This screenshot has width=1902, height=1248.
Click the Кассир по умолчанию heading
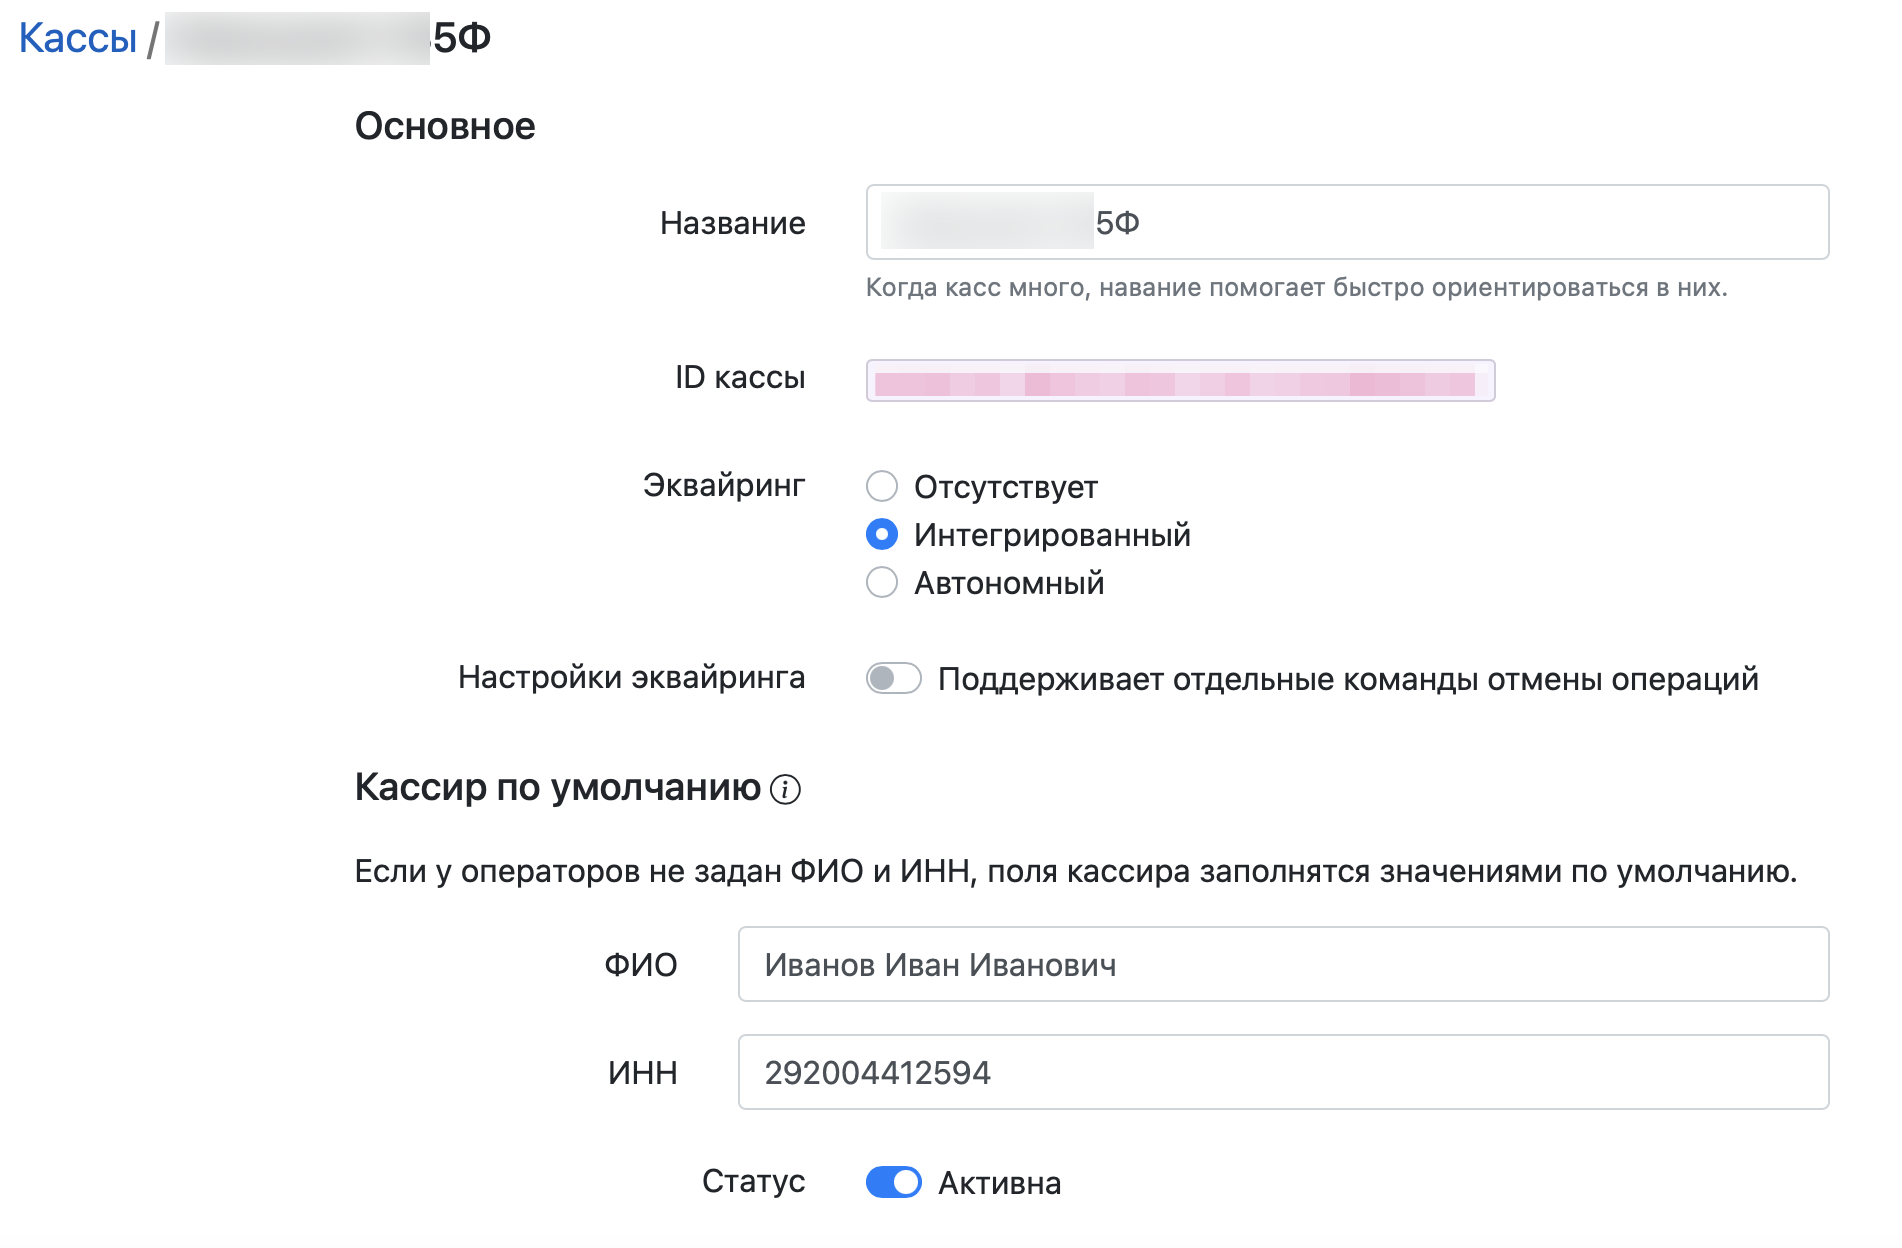coord(558,788)
